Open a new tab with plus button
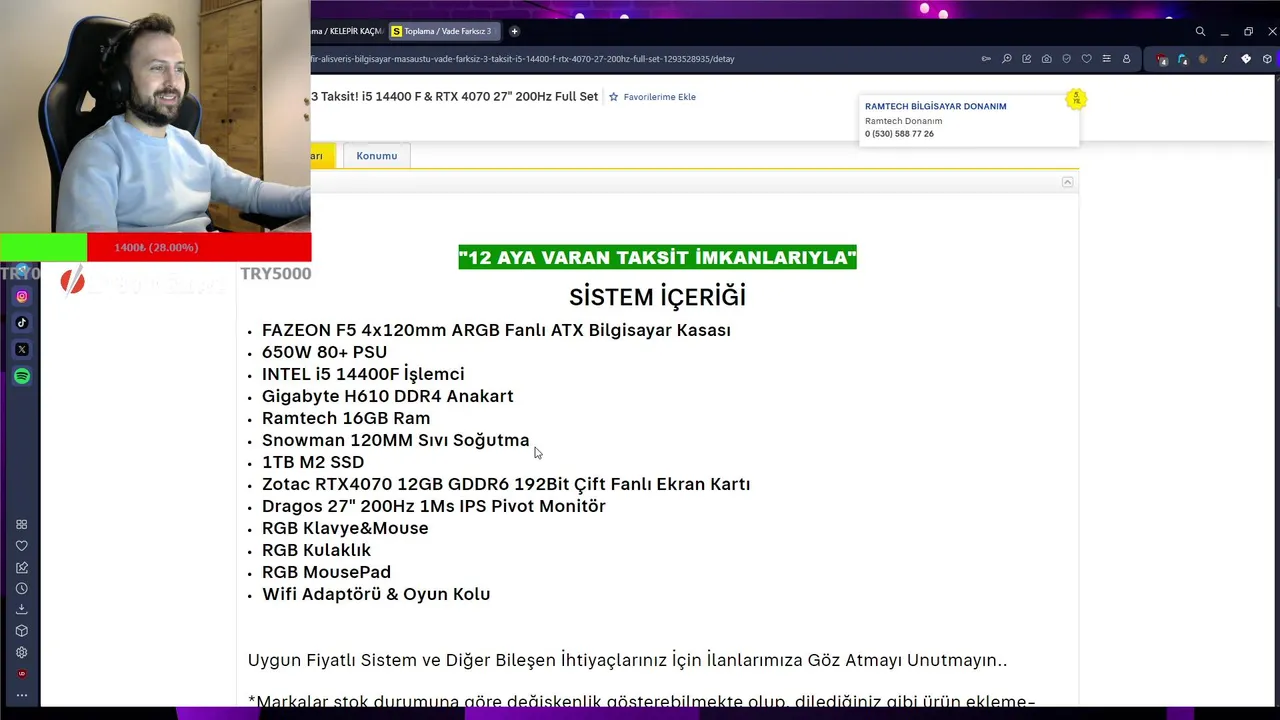Viewport: 1280px width, 720px height. click(514, 32)
